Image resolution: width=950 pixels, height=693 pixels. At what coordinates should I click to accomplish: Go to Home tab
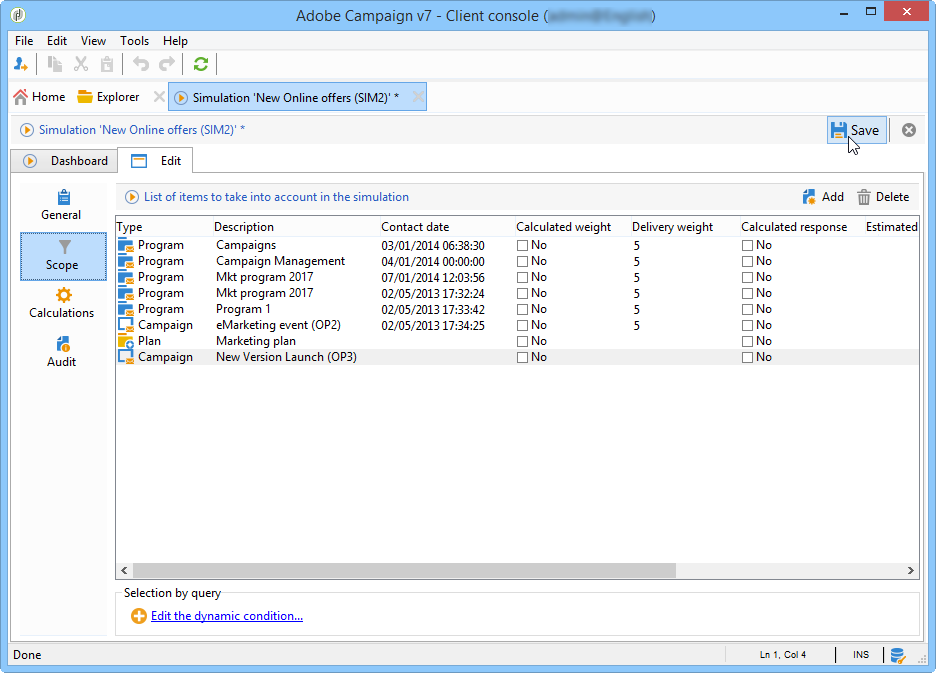[x=39, y=97]
